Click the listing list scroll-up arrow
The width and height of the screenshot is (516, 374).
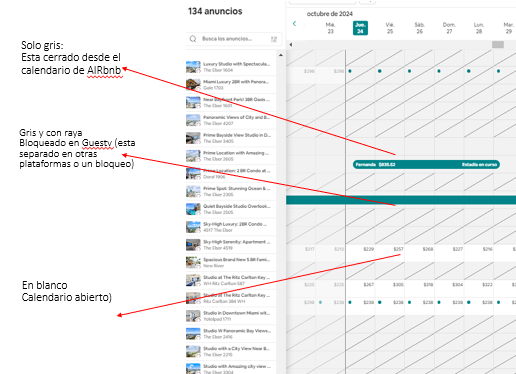coord(281,55)
